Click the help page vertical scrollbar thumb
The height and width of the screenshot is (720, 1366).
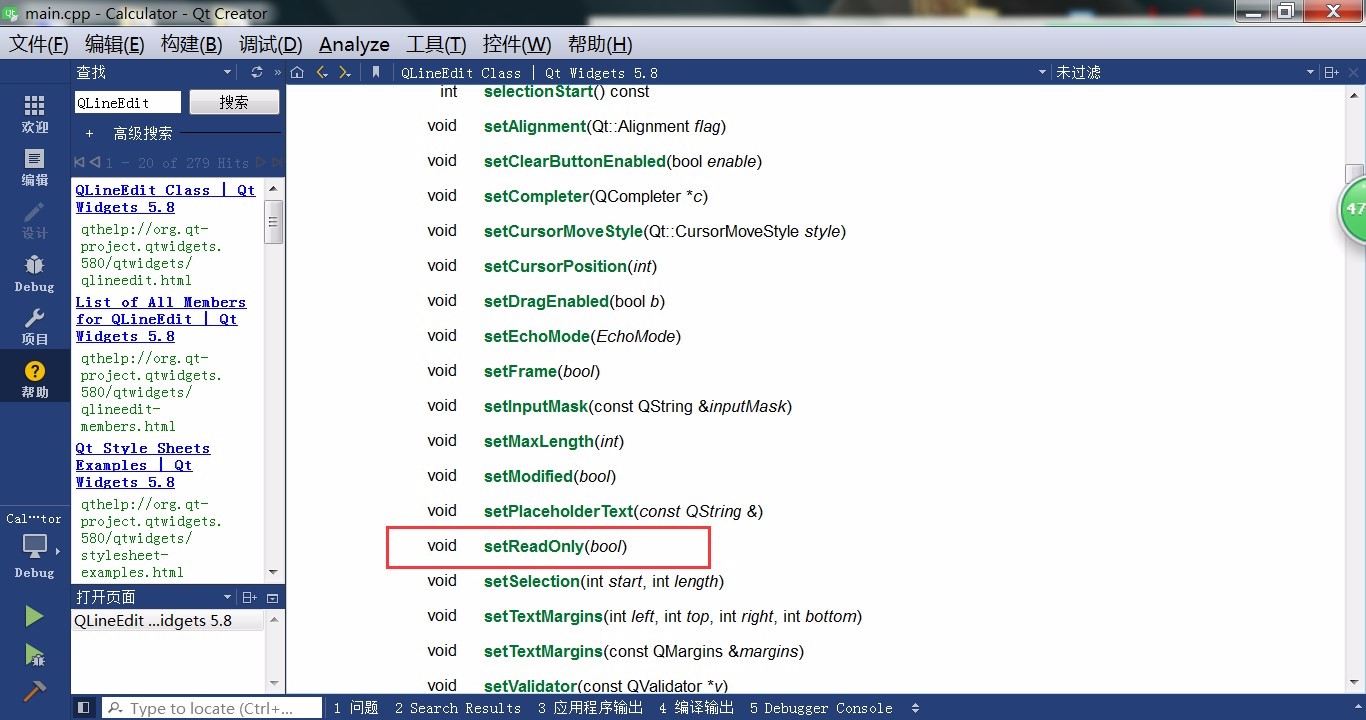tap(1354, 172)
